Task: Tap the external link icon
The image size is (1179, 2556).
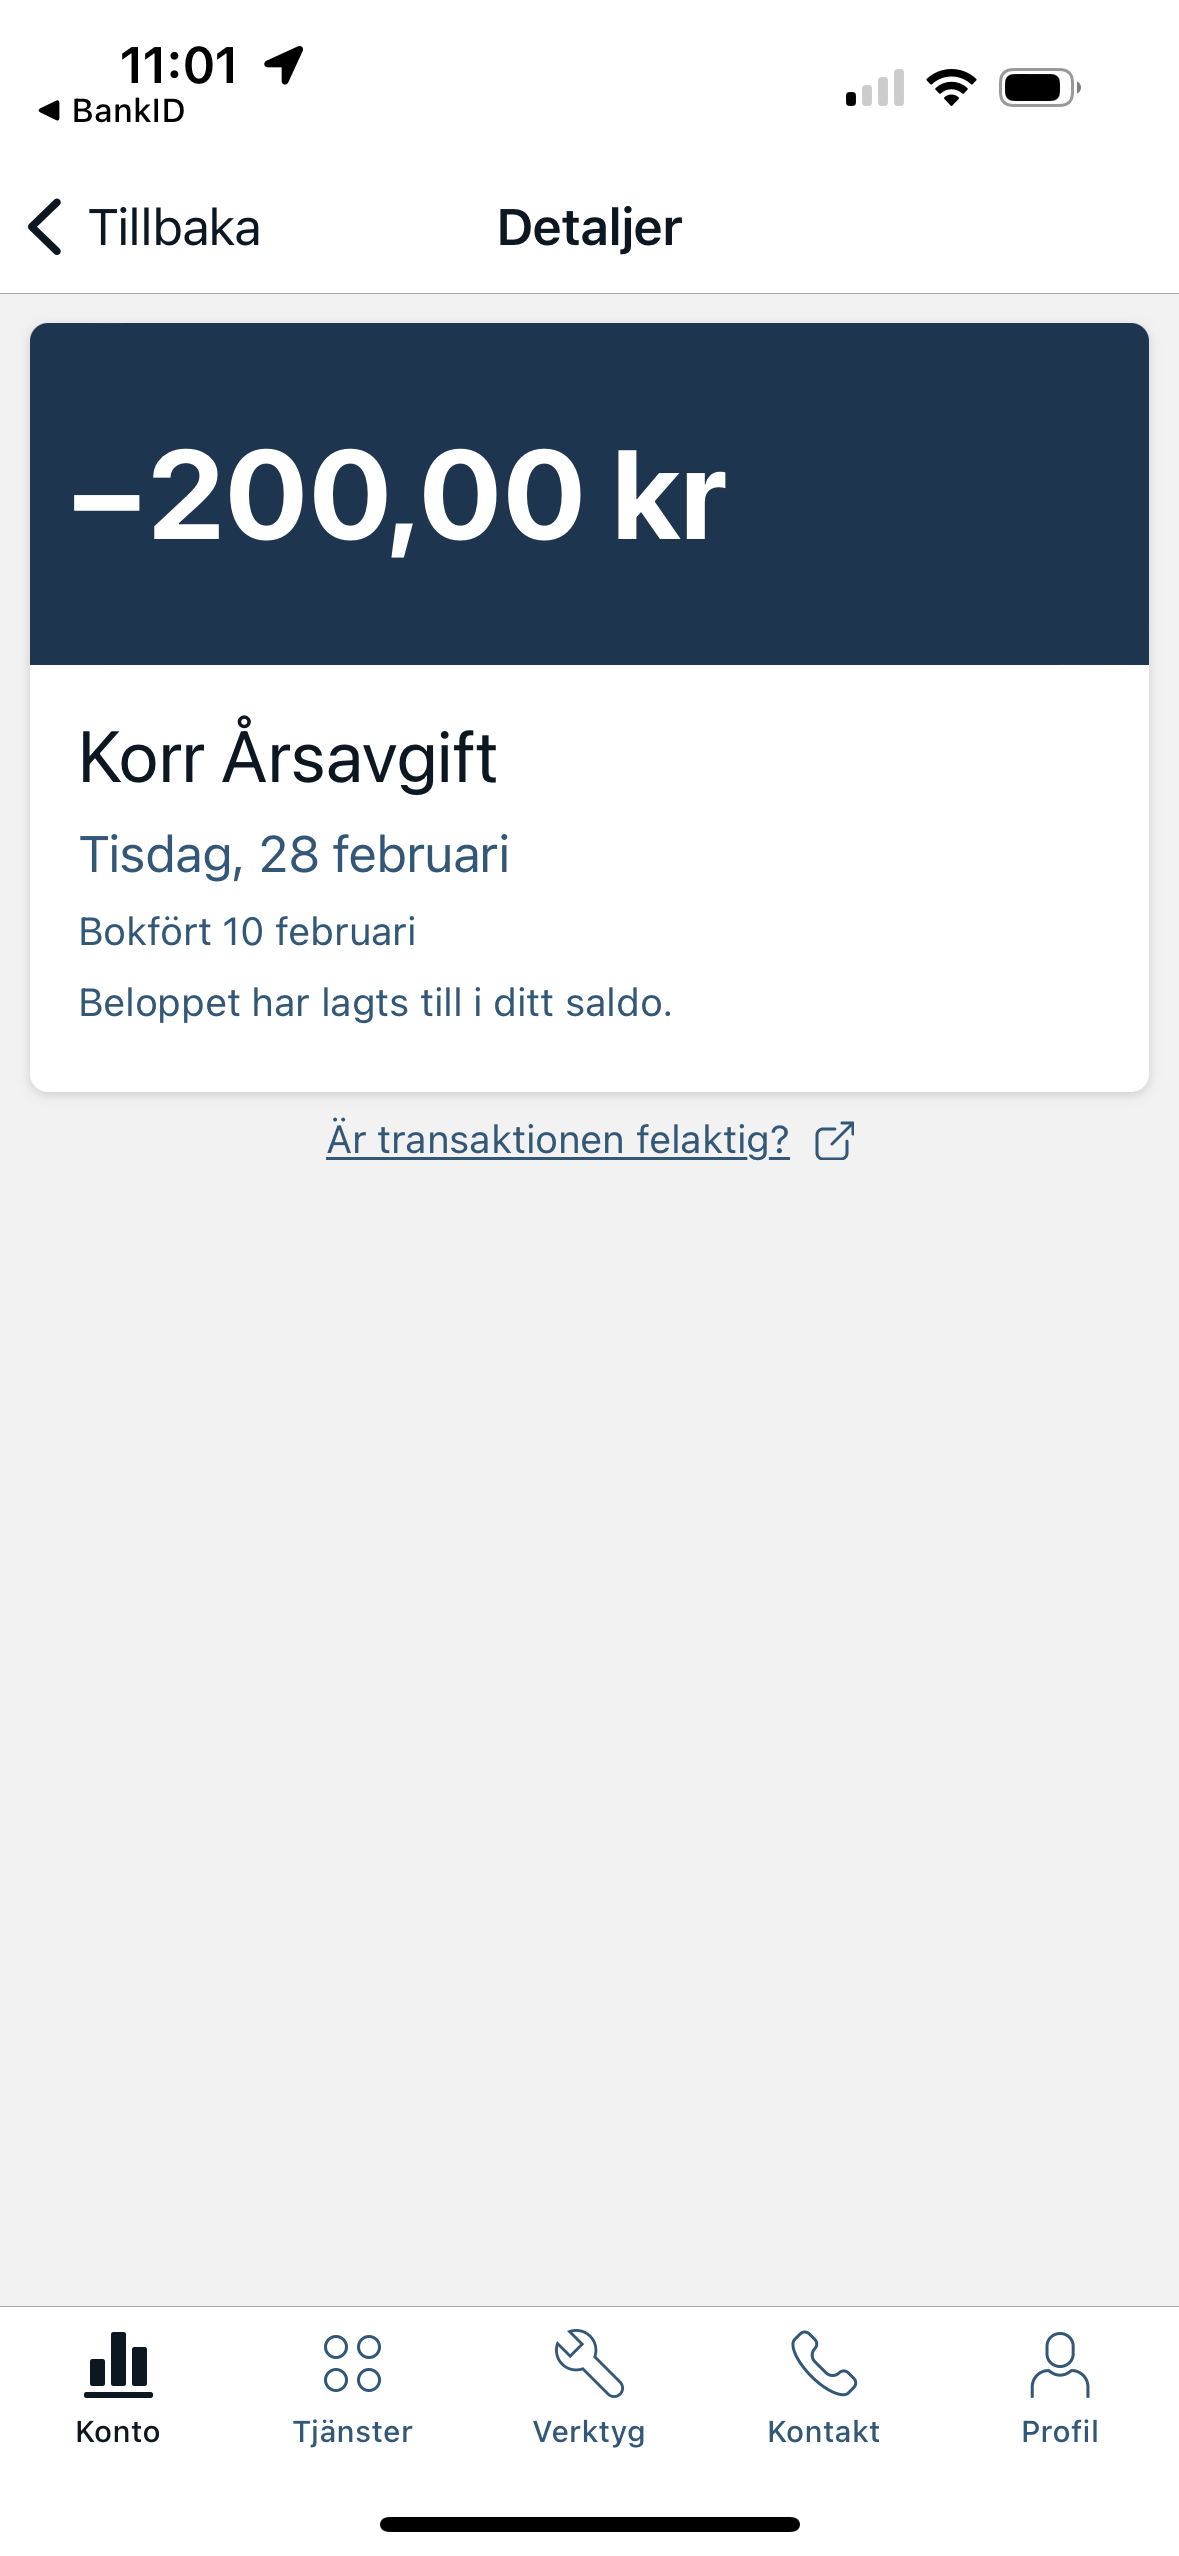Action: pyautogui.click(x=834, y=1141)
